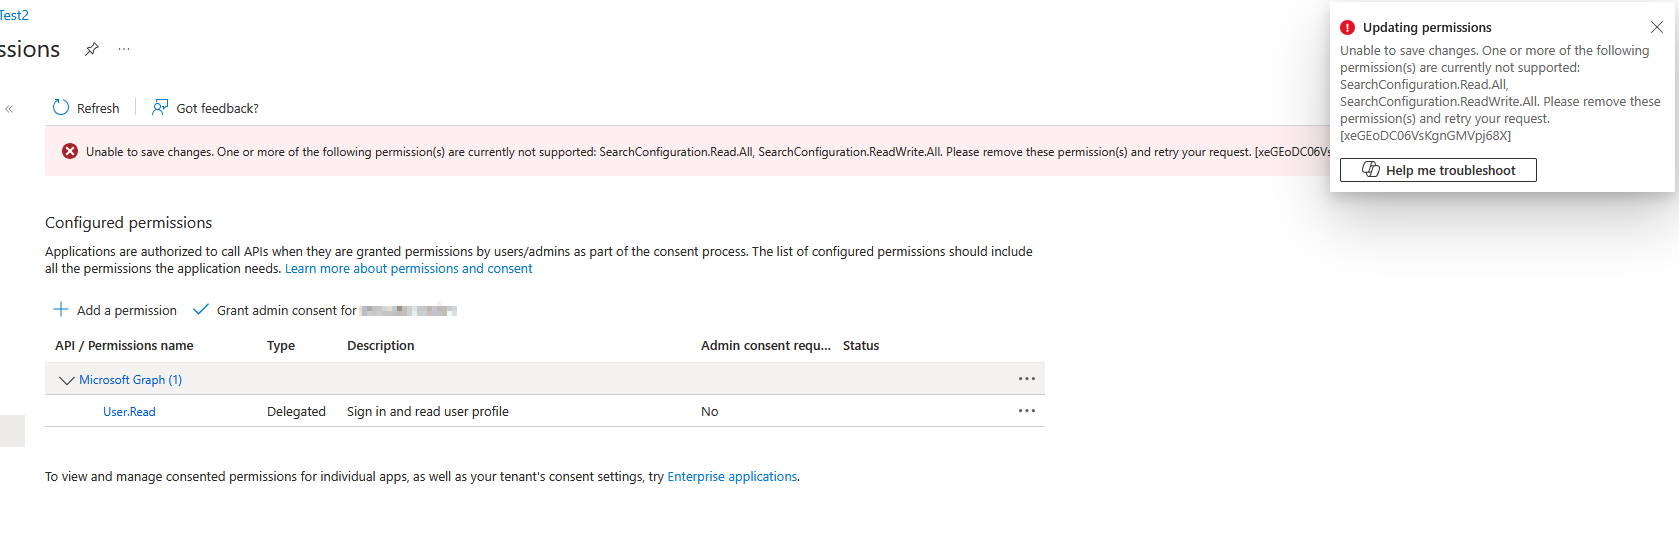1679x534 pixels.
Task: Open more options for Microsoft Graph row
Action: pyautogui.click(x=1026, y=379)
